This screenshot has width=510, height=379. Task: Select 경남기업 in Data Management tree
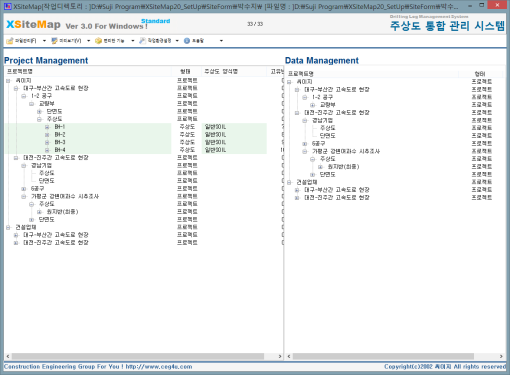point(323,120)
